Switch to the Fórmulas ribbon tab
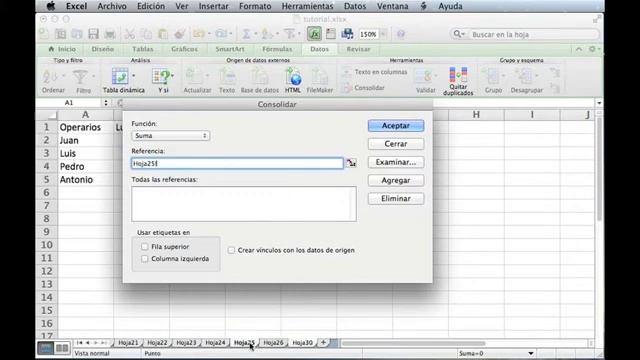 pyautogui.click(x=277, y=49)
